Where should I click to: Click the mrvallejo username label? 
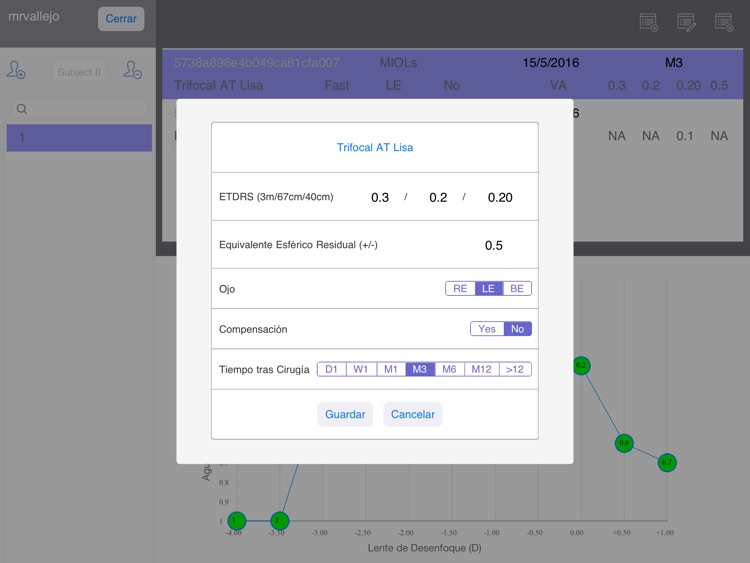point(33,16)
